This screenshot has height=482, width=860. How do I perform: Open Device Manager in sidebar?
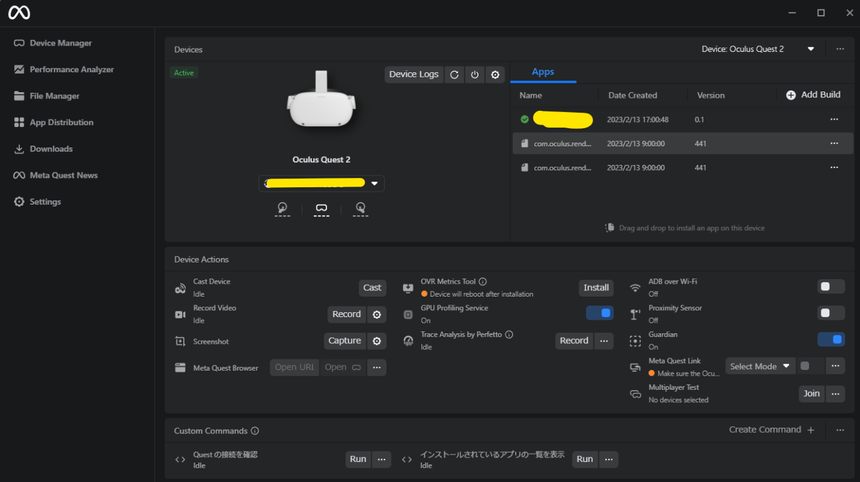point(53,43)
